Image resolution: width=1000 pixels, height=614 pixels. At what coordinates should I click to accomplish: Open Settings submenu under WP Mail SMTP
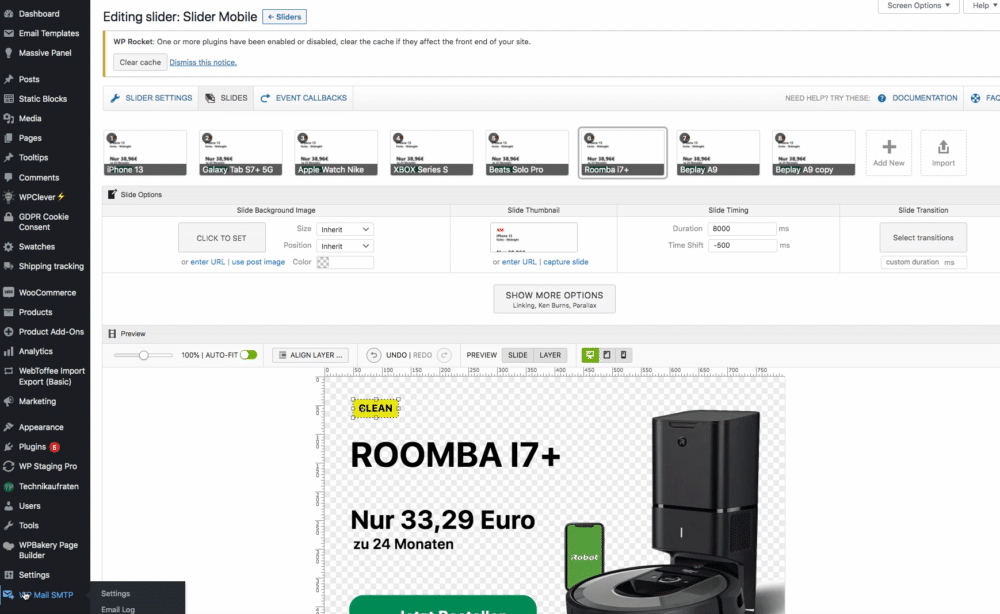[115, 594]
